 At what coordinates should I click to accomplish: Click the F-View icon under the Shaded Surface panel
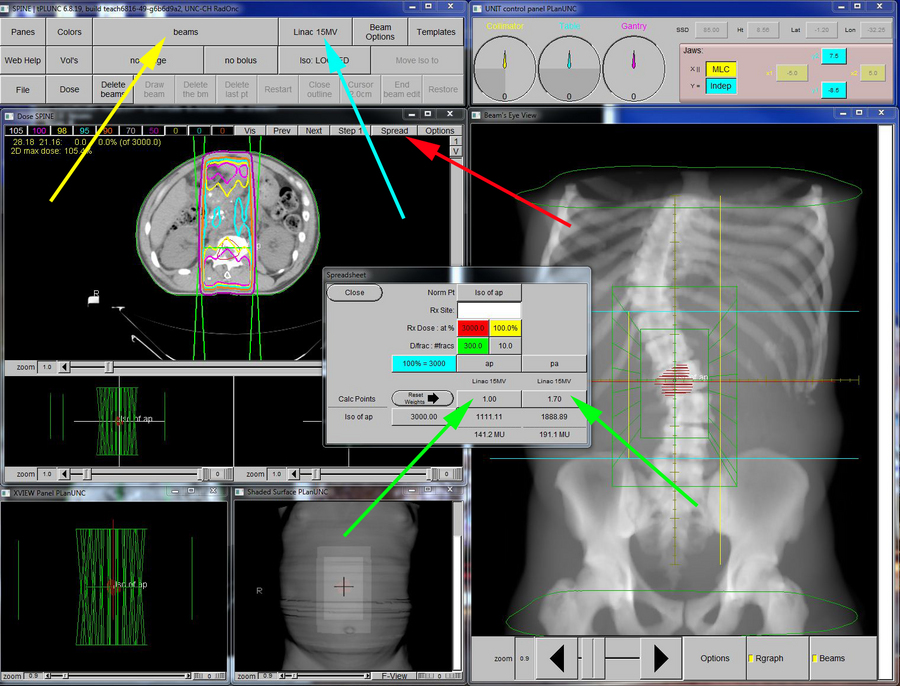coord(394,676)
